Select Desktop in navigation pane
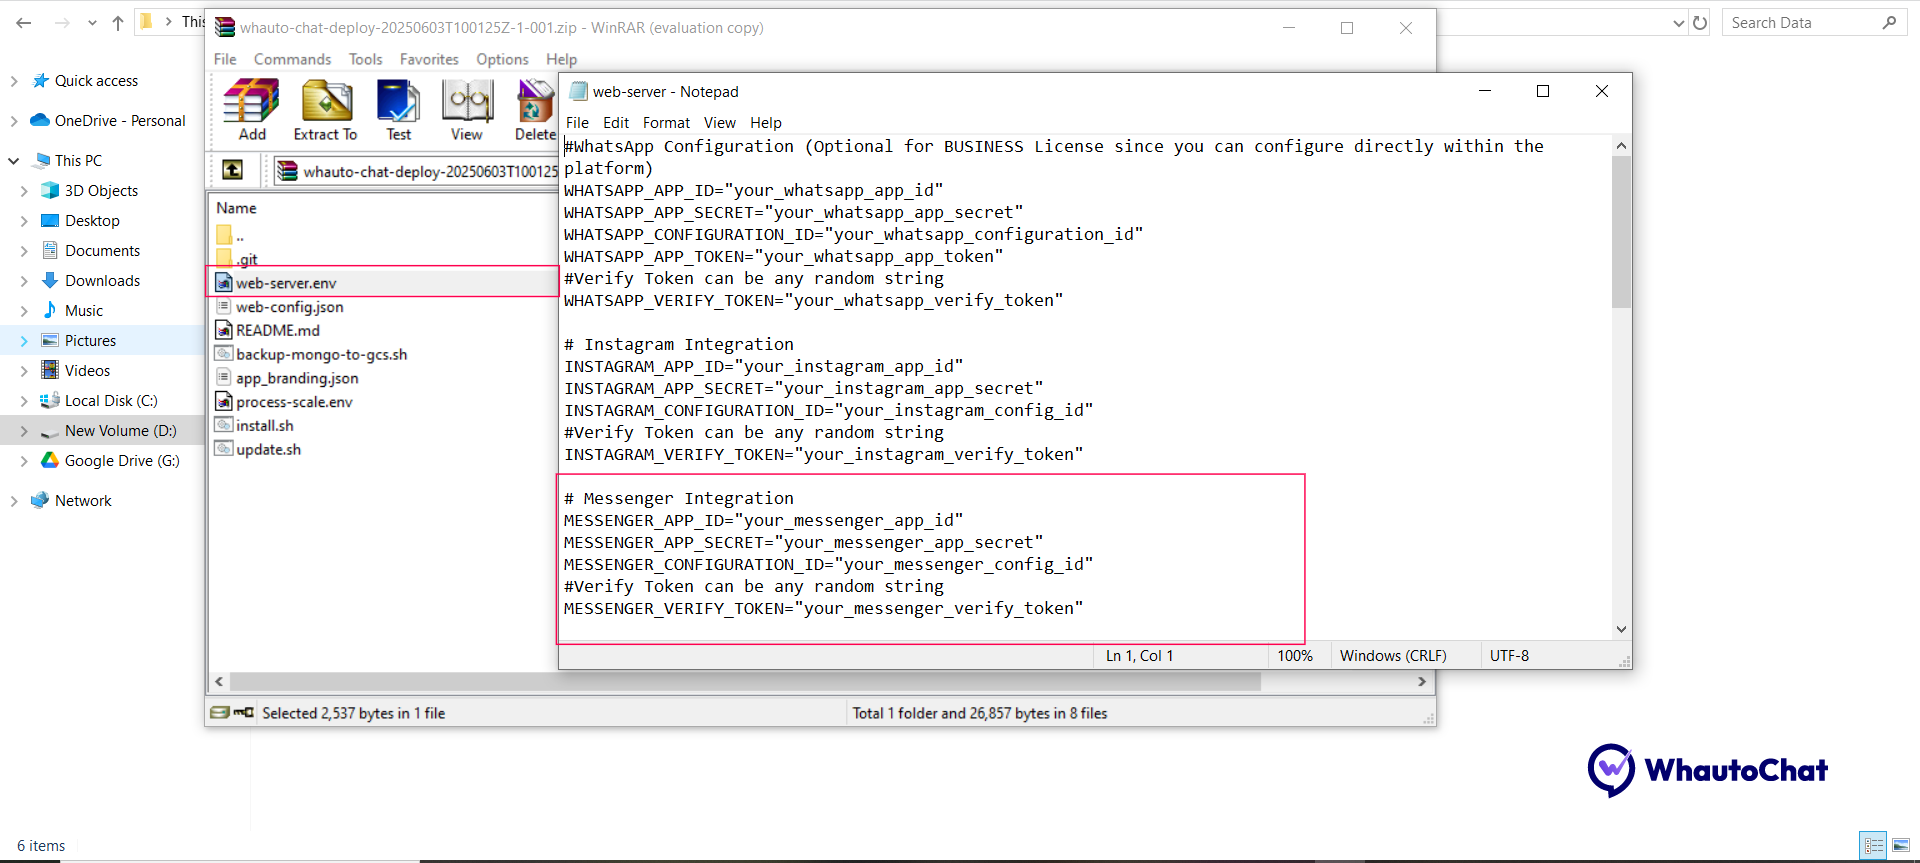This screenshot has height=863, width=1920. 92,220
